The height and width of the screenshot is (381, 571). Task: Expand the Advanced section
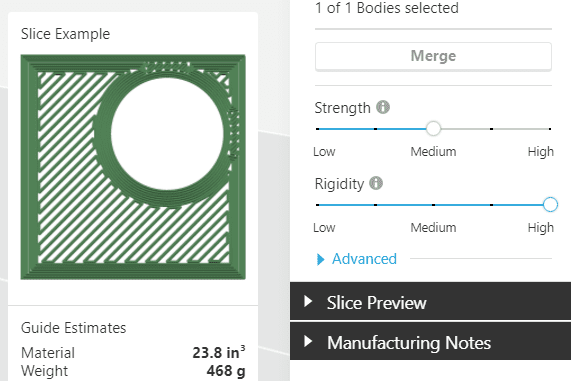pyautogui.click(x=357, y=259)
